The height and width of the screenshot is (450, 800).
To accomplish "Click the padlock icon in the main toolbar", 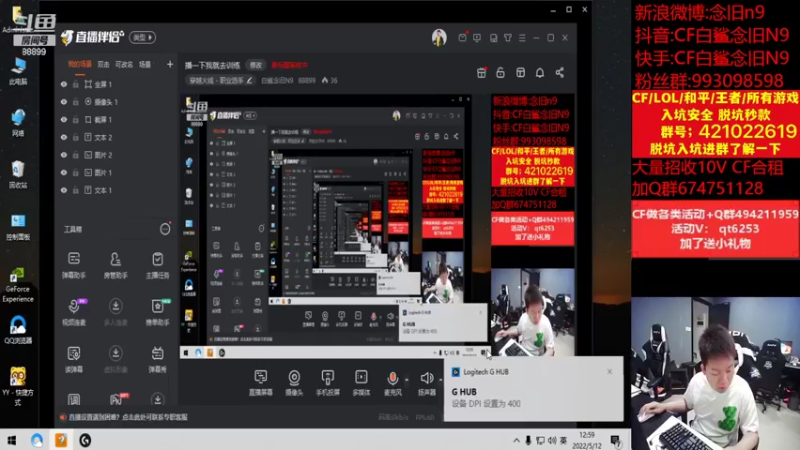I will click(x=501, y=73).
